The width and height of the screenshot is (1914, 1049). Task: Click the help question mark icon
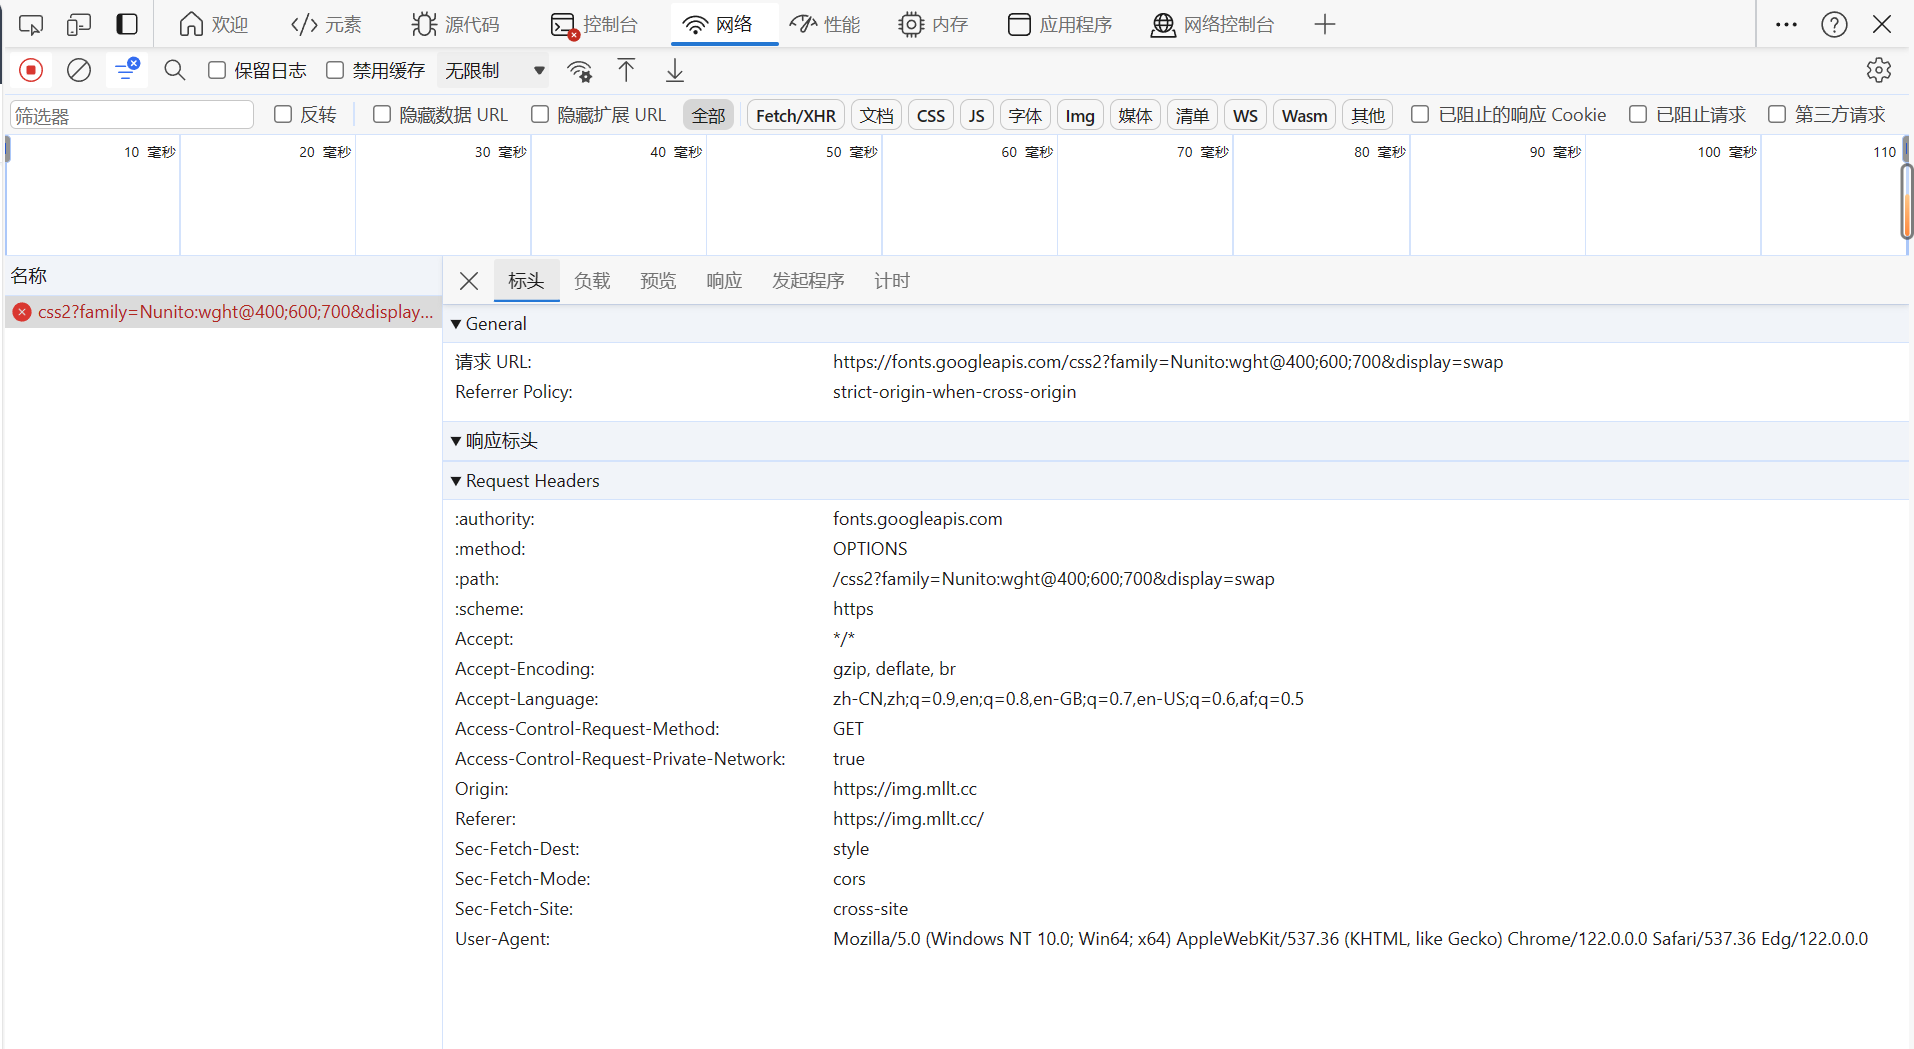tap(1834, 24)
